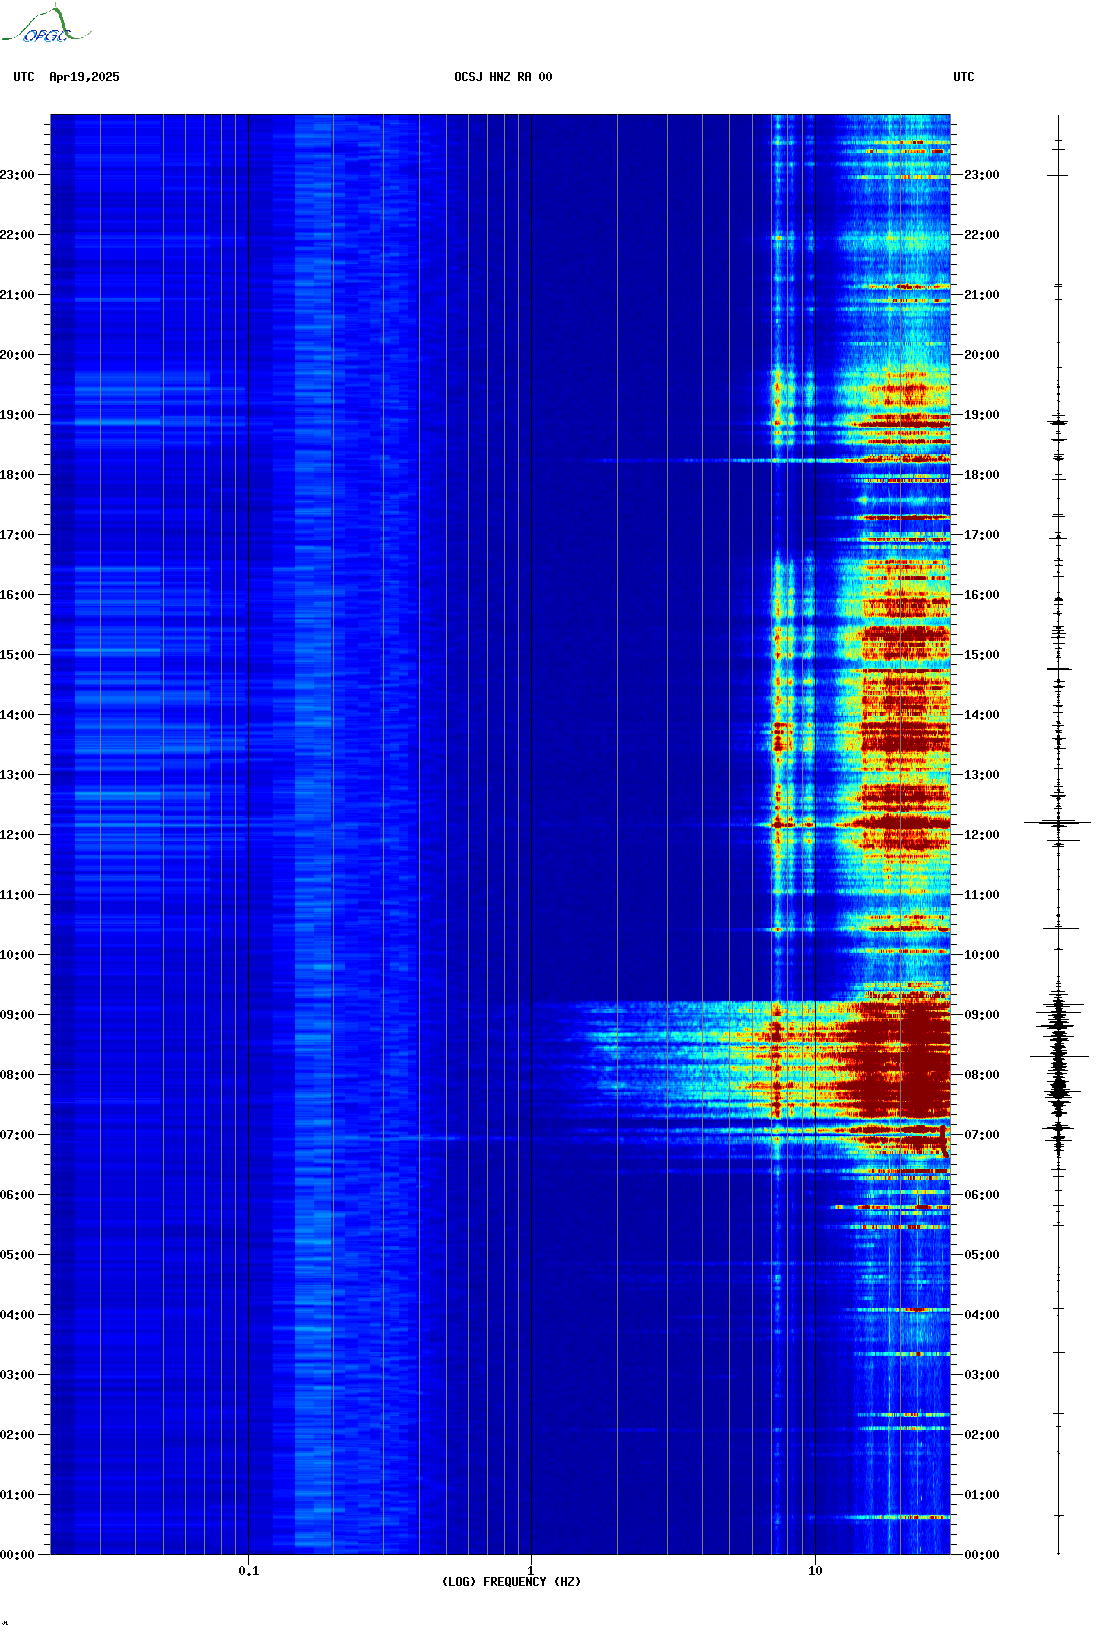This screenshot has width=1102, height=1634.
Task: Click the 10 Hz frequency axis label
Action: [x=815, y=1571]
